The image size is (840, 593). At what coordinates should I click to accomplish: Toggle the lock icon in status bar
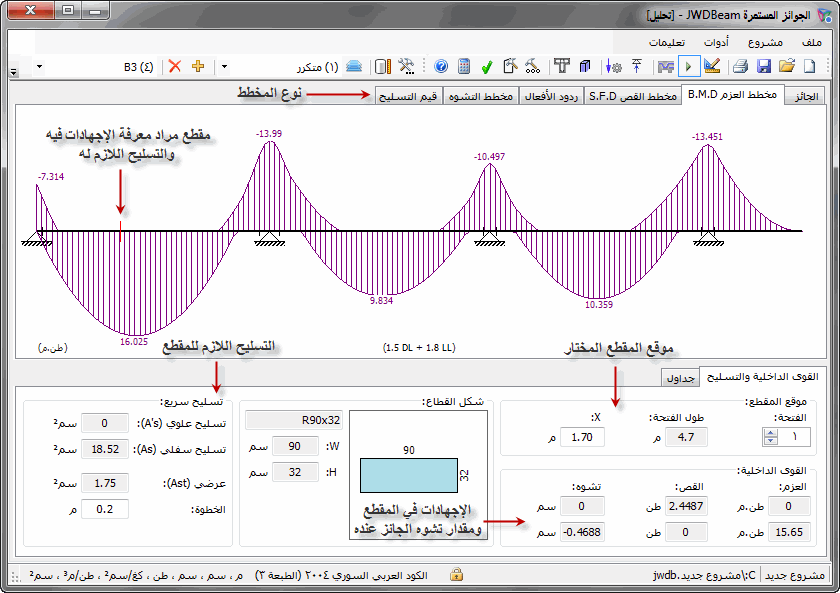click(456, 575)
